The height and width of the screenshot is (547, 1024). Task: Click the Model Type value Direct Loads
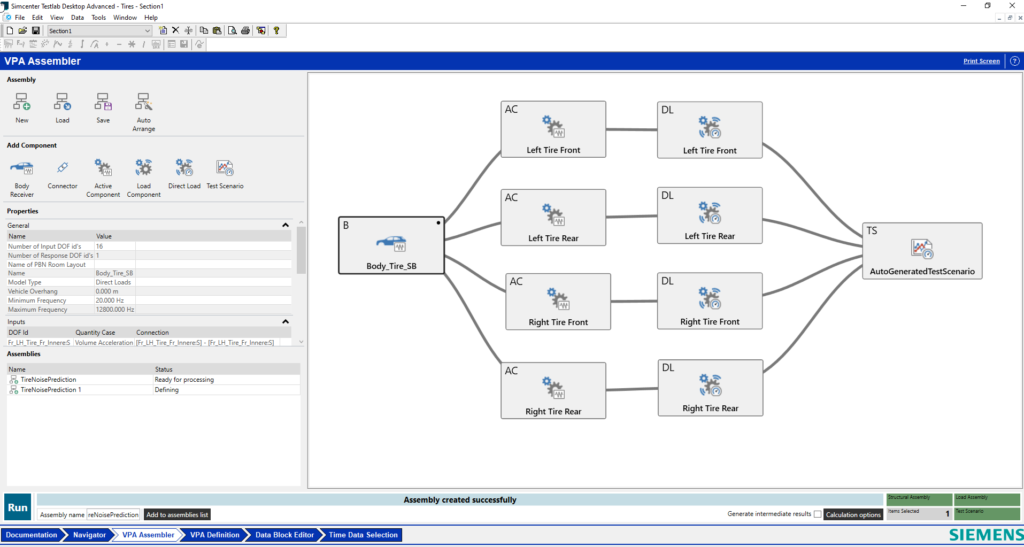click(x=113, y=282)
